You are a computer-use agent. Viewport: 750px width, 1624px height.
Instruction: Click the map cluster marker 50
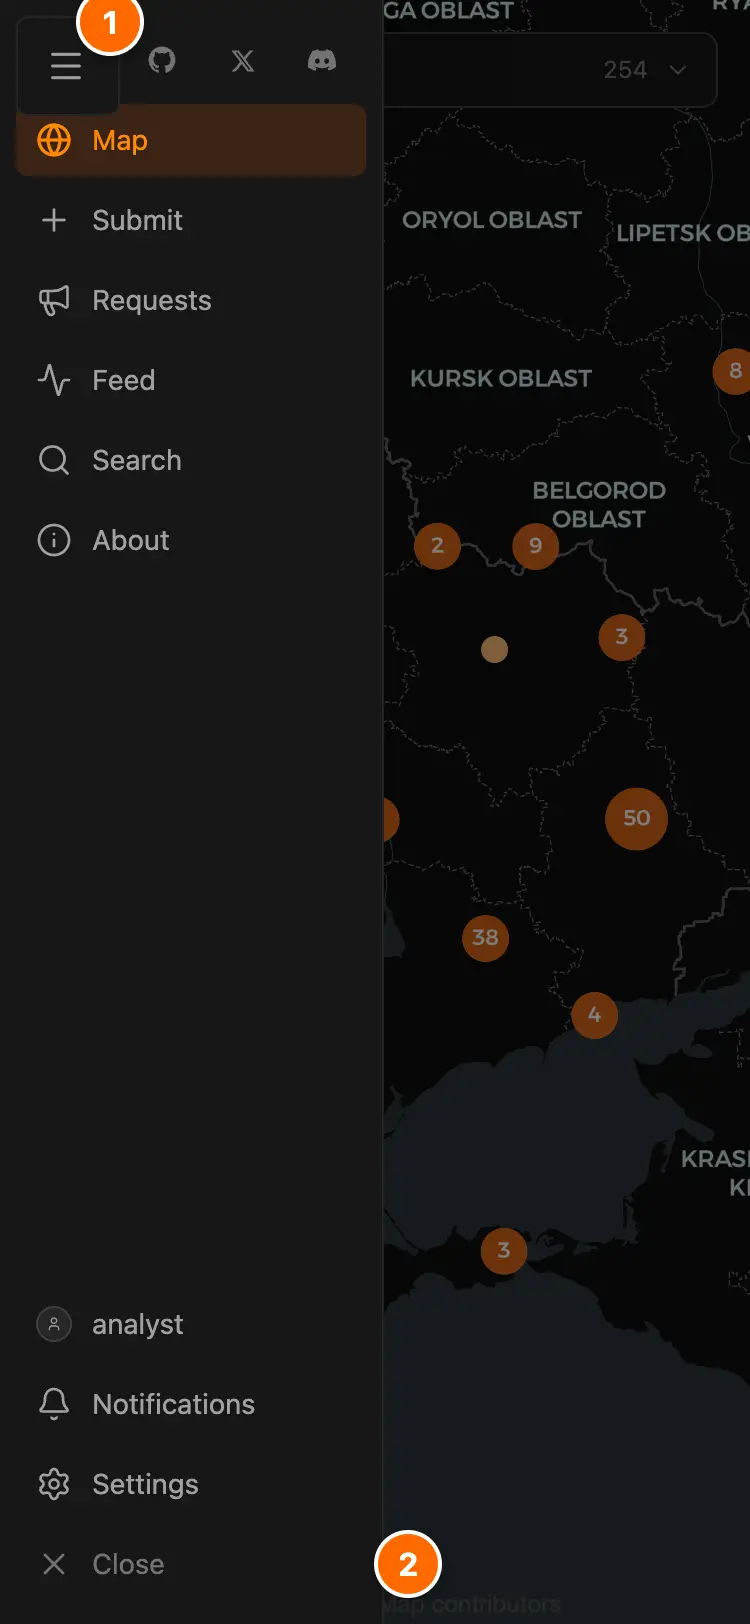pos(636,818)
